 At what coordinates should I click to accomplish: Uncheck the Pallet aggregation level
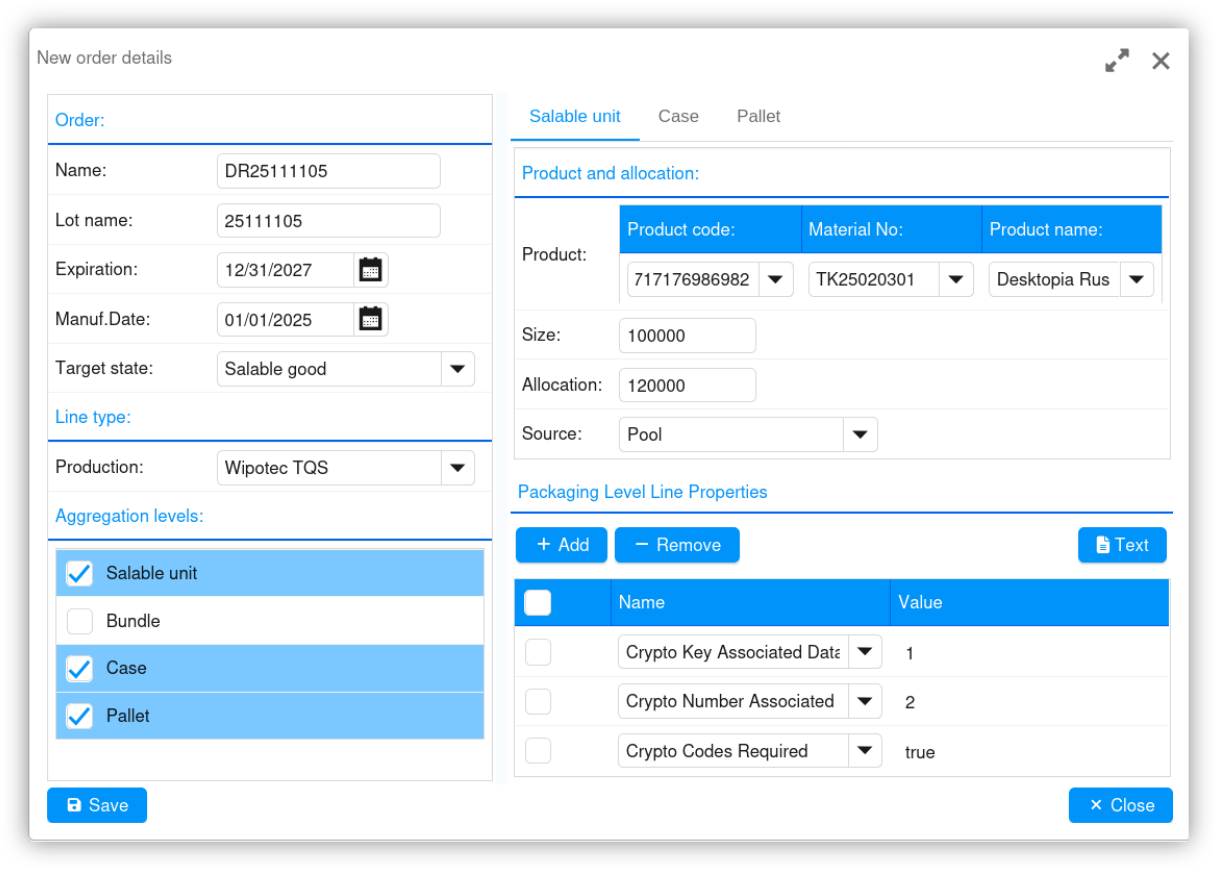[79, 716]
